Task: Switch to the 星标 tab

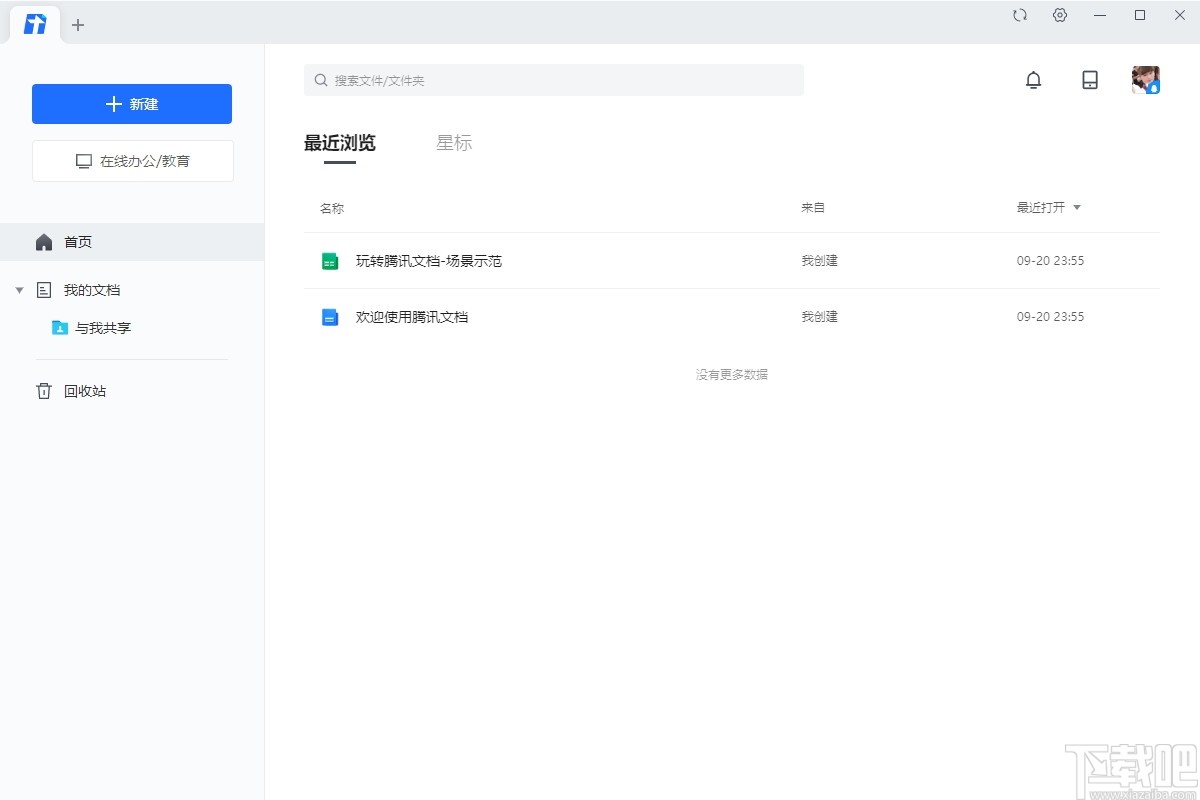Action: tap(454, 143)
